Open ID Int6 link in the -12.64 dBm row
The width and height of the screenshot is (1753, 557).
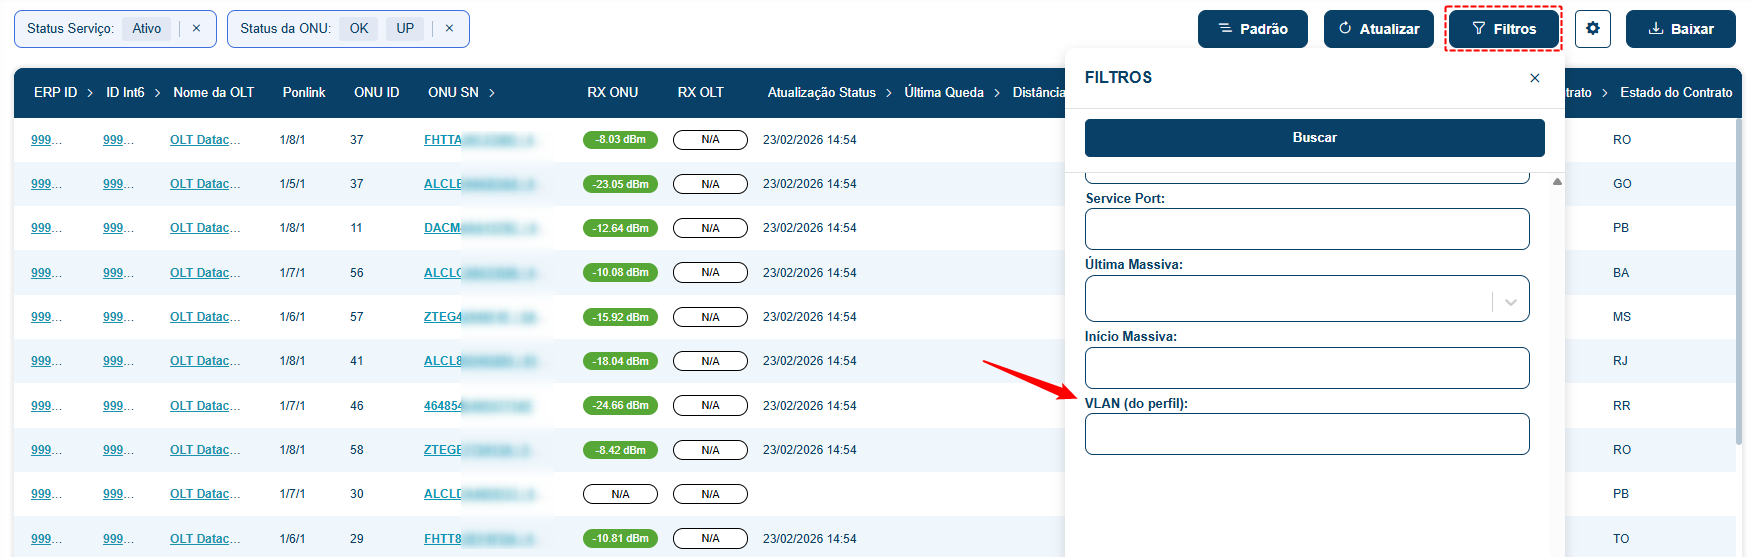118,228
